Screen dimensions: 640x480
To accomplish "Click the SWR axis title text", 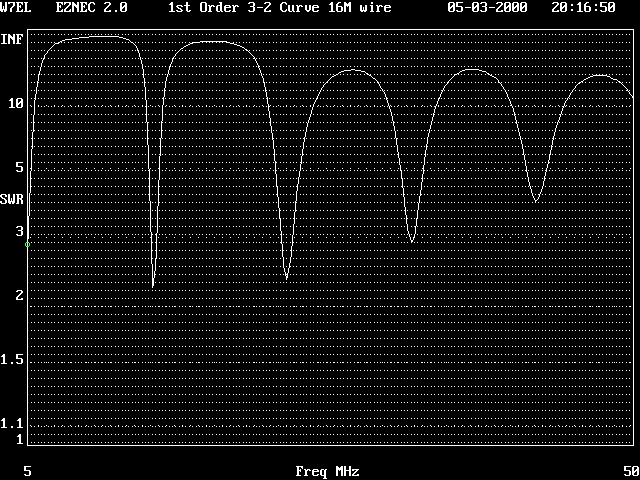I will pos(12,200).
